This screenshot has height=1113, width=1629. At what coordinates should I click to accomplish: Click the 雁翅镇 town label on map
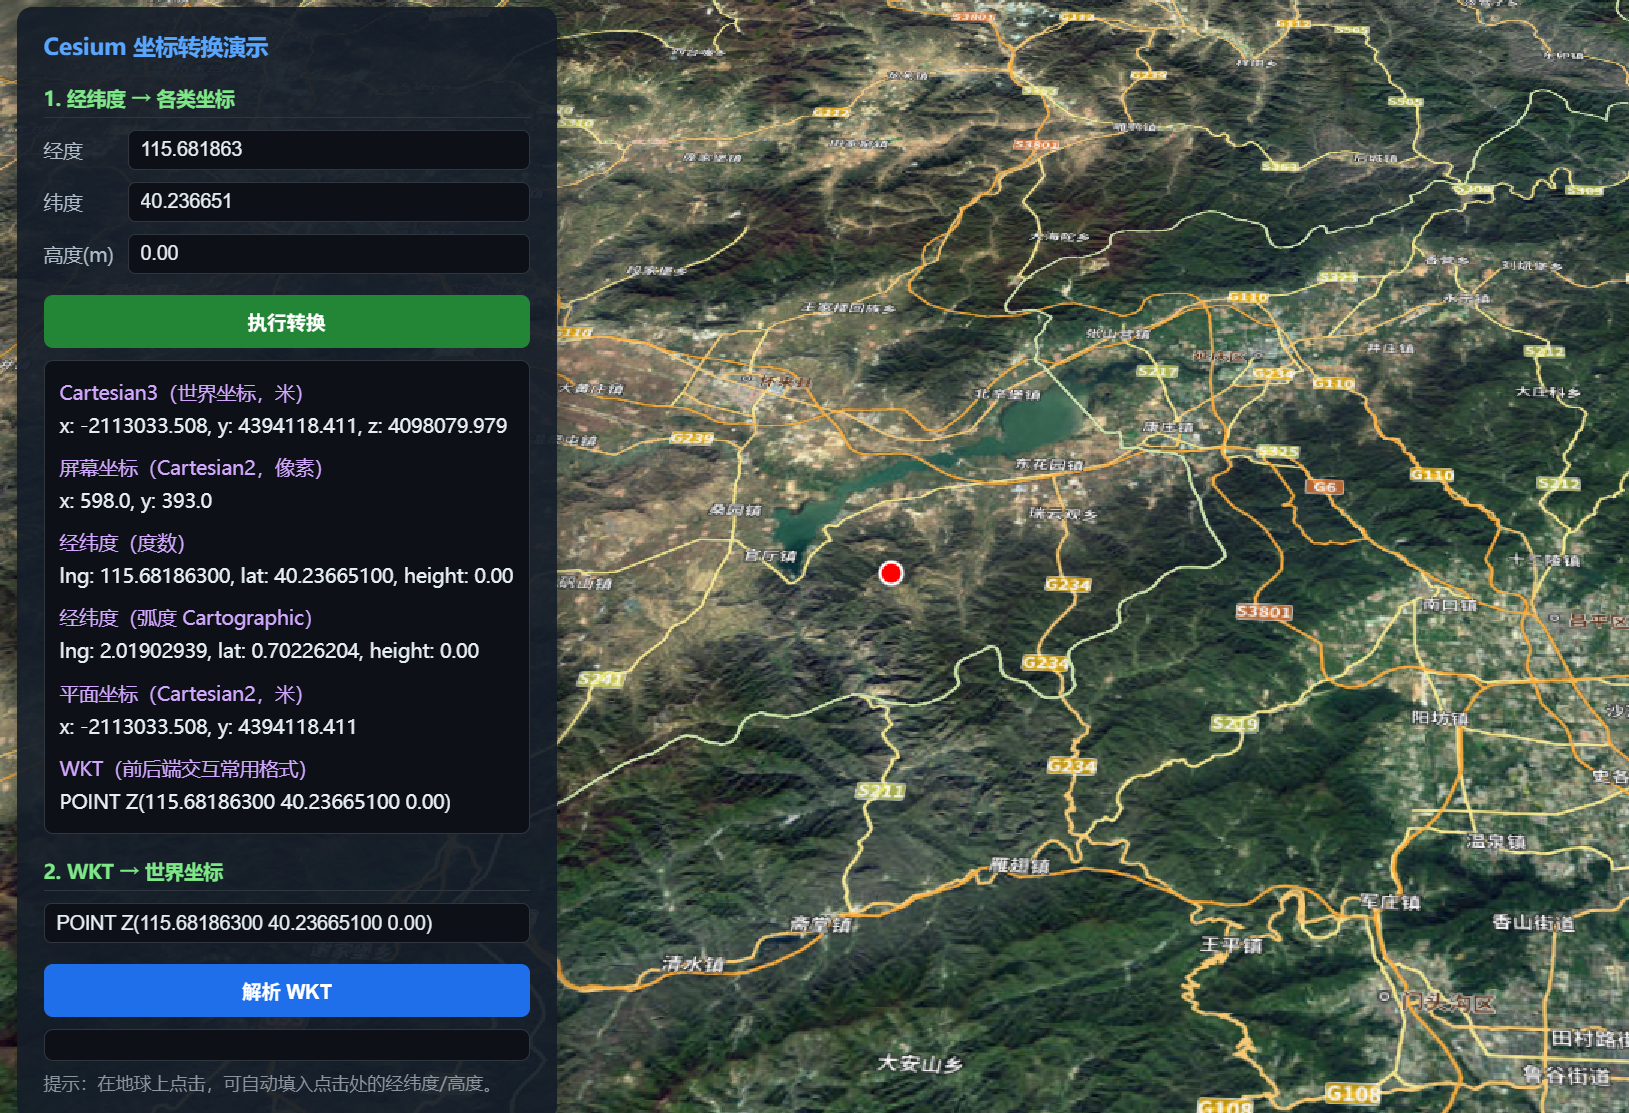(1020, 866)
